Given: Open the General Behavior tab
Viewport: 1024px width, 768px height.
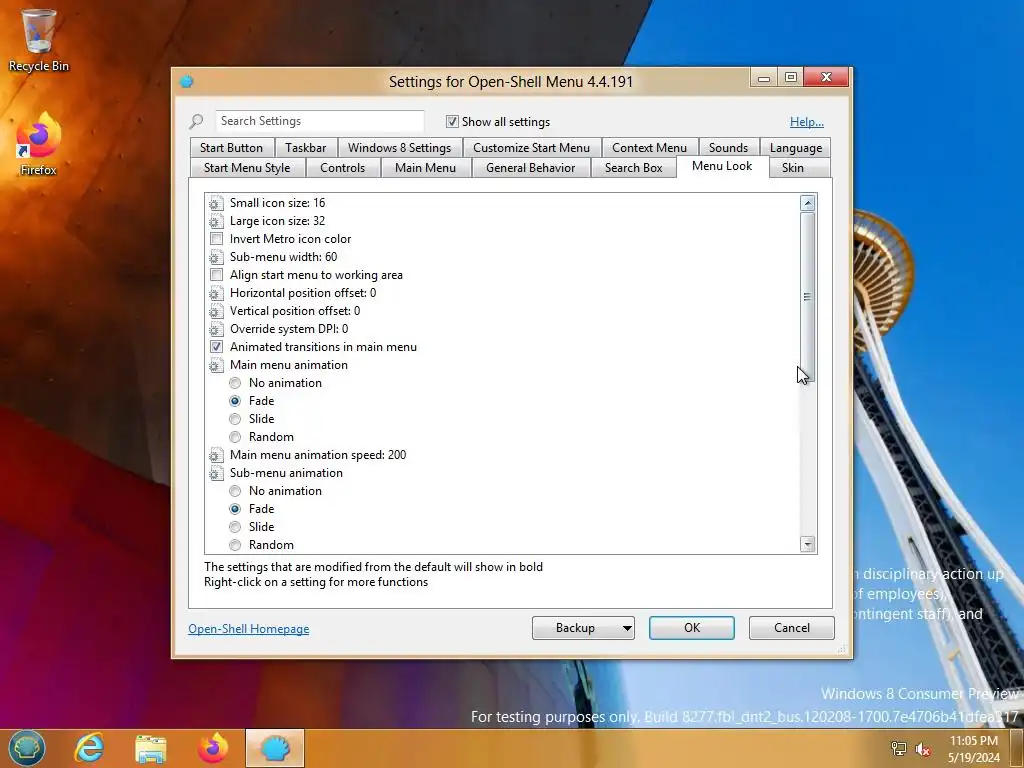Looking at the screenshot, I should [530, 168].
